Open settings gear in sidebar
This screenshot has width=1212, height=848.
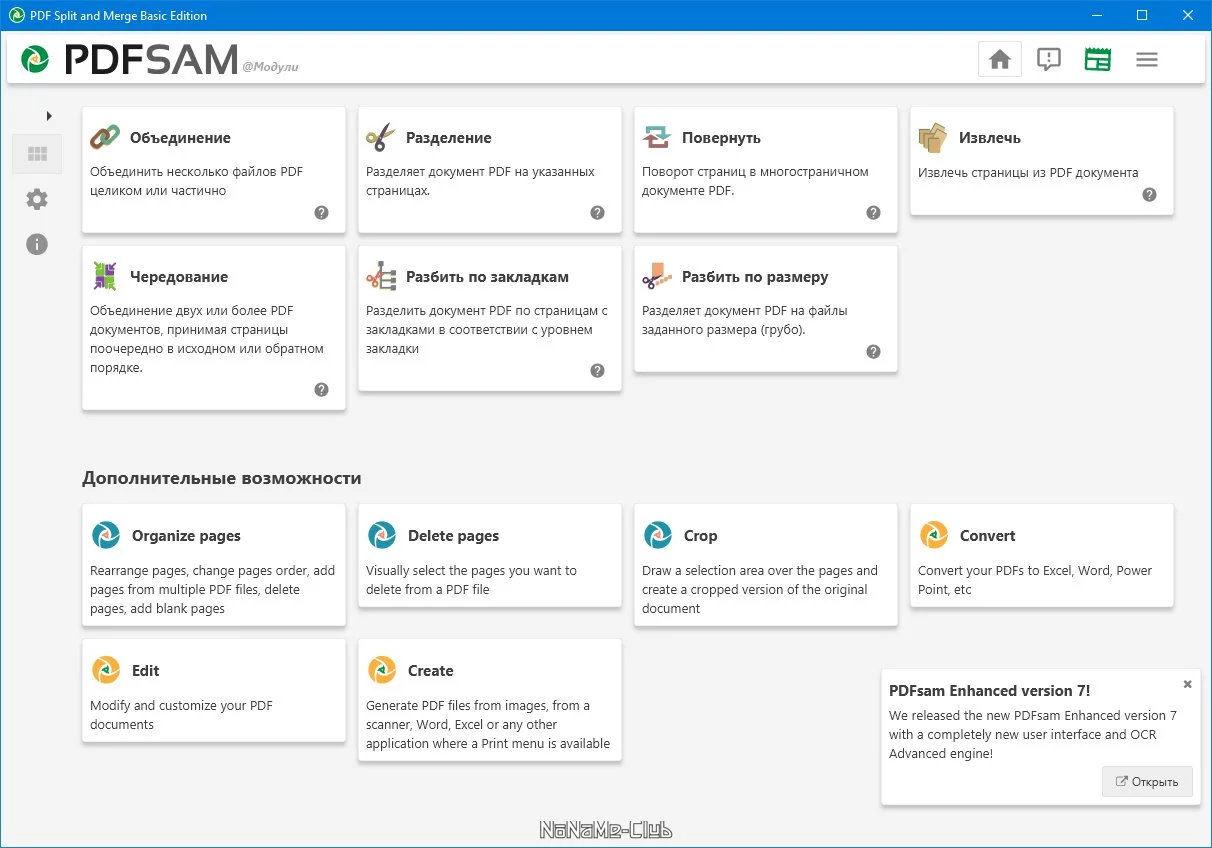[x=37, y=199]
